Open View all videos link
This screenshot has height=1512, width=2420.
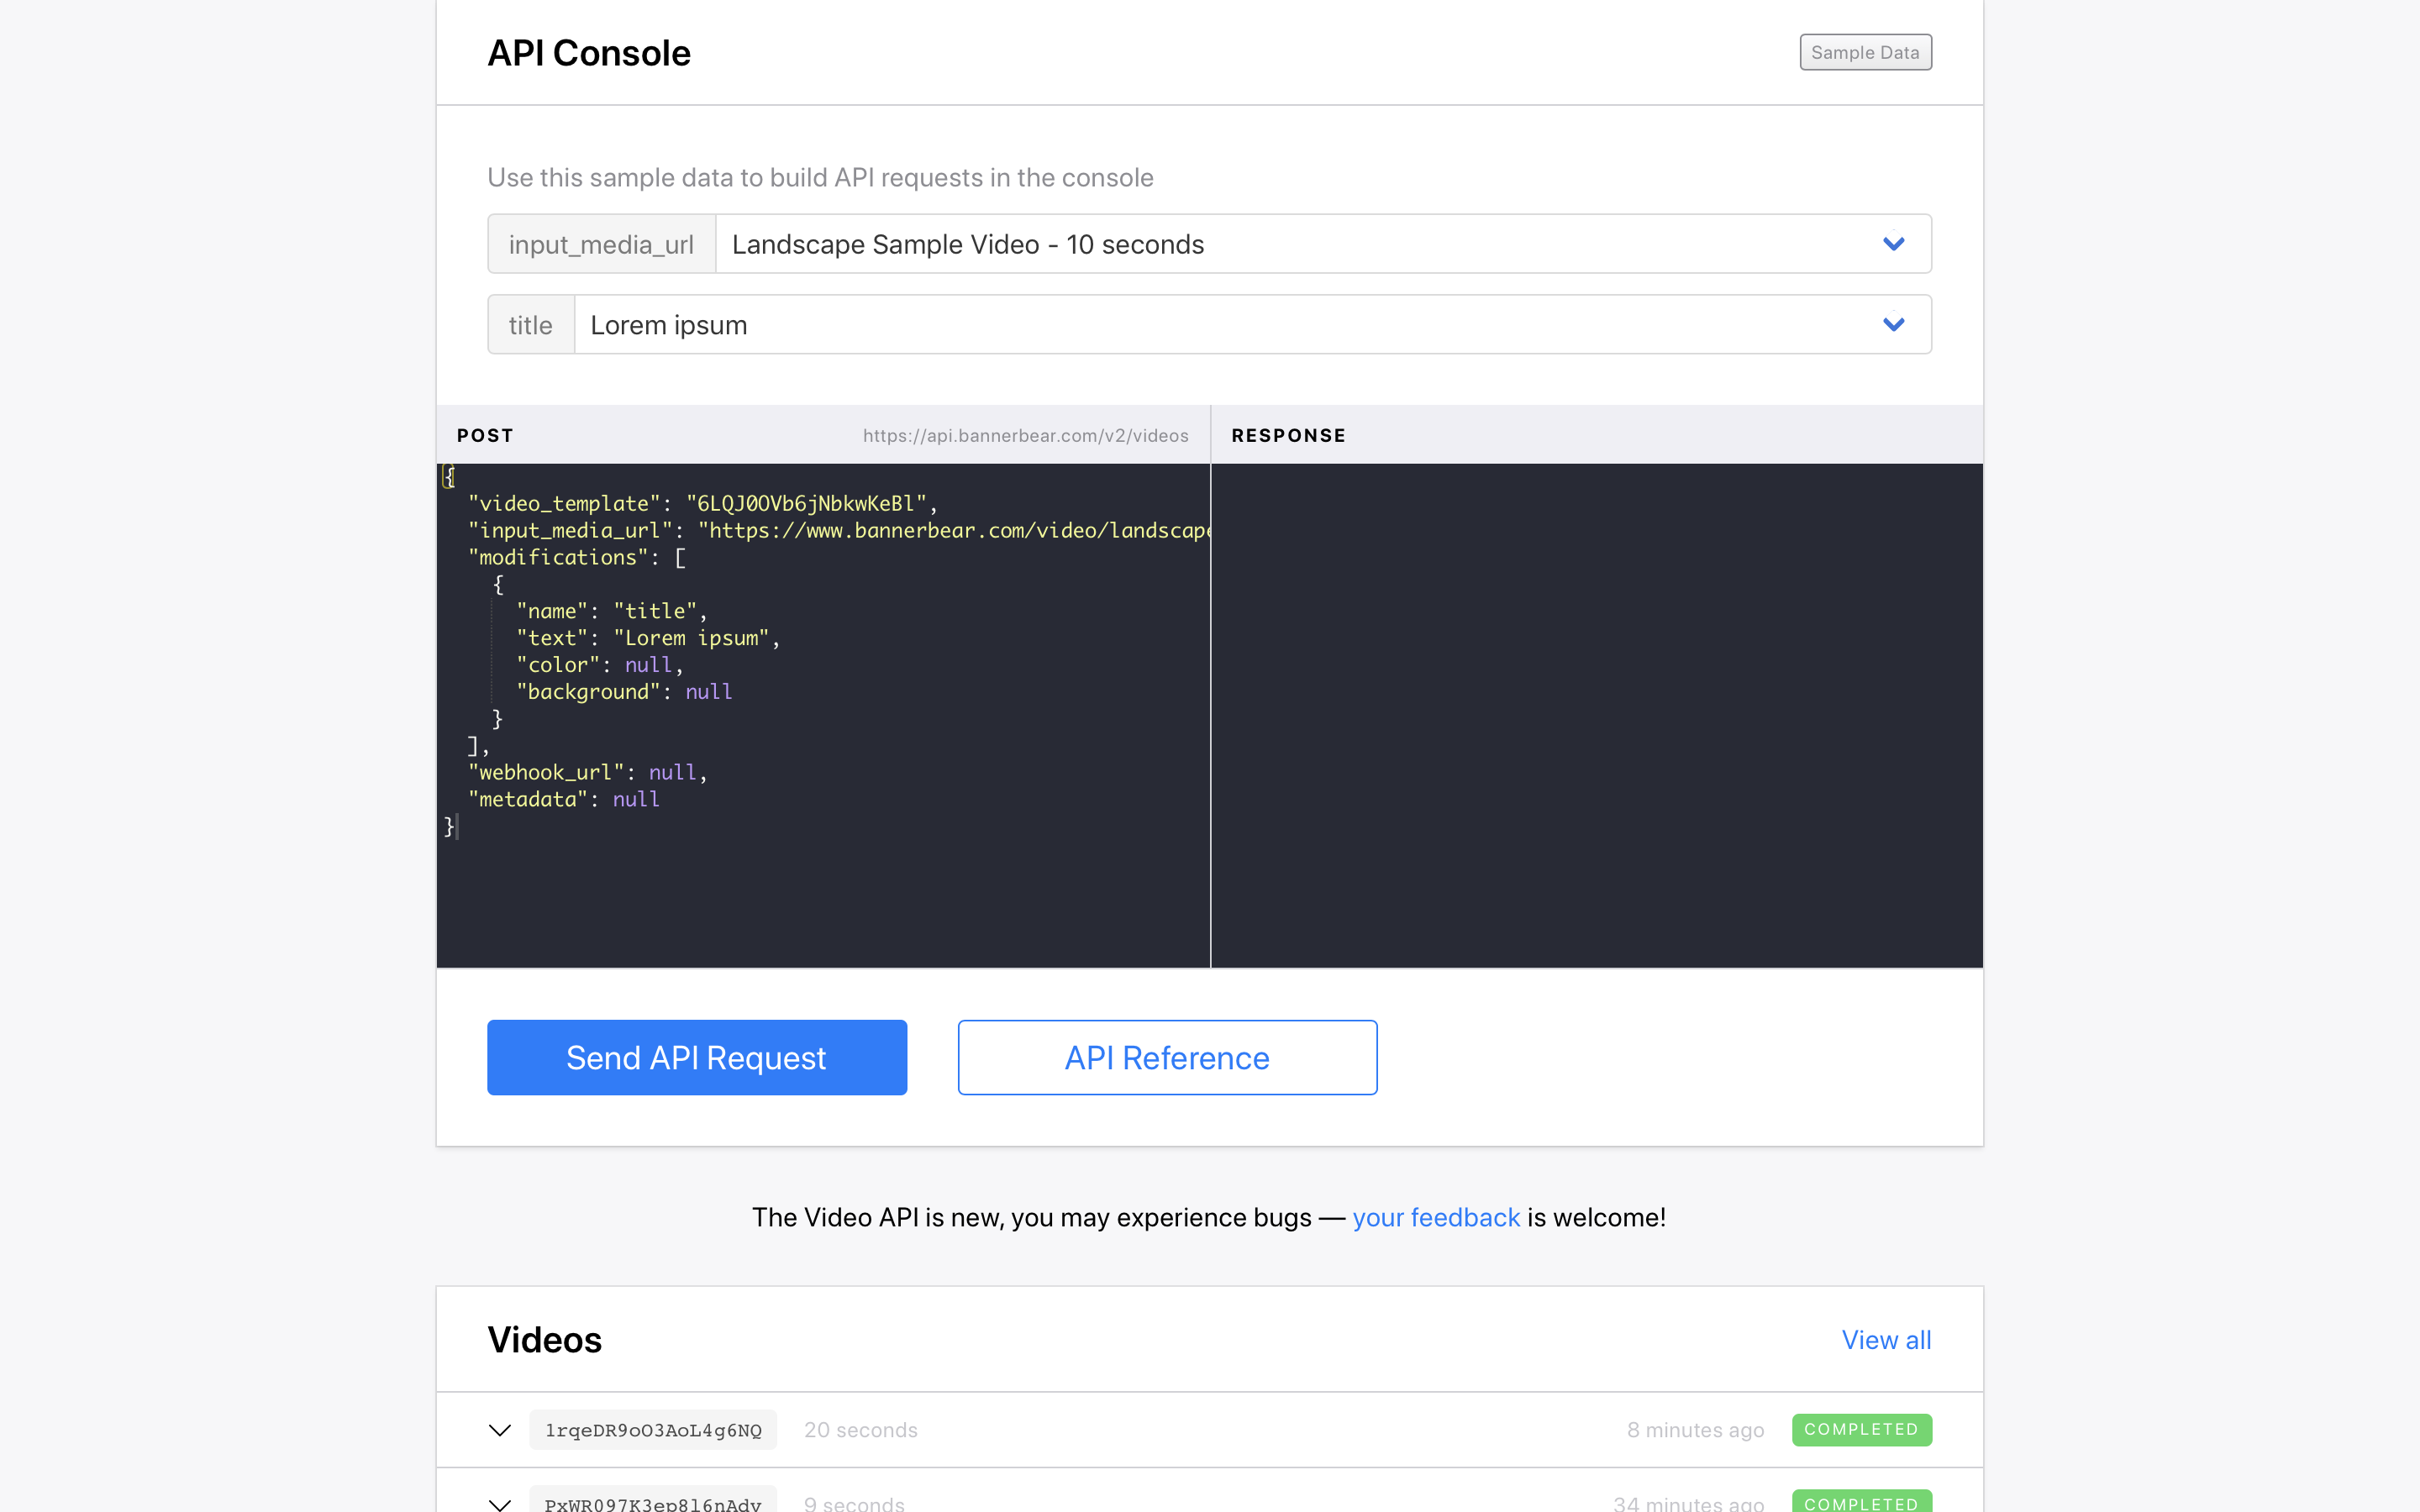(1885, 1340)
